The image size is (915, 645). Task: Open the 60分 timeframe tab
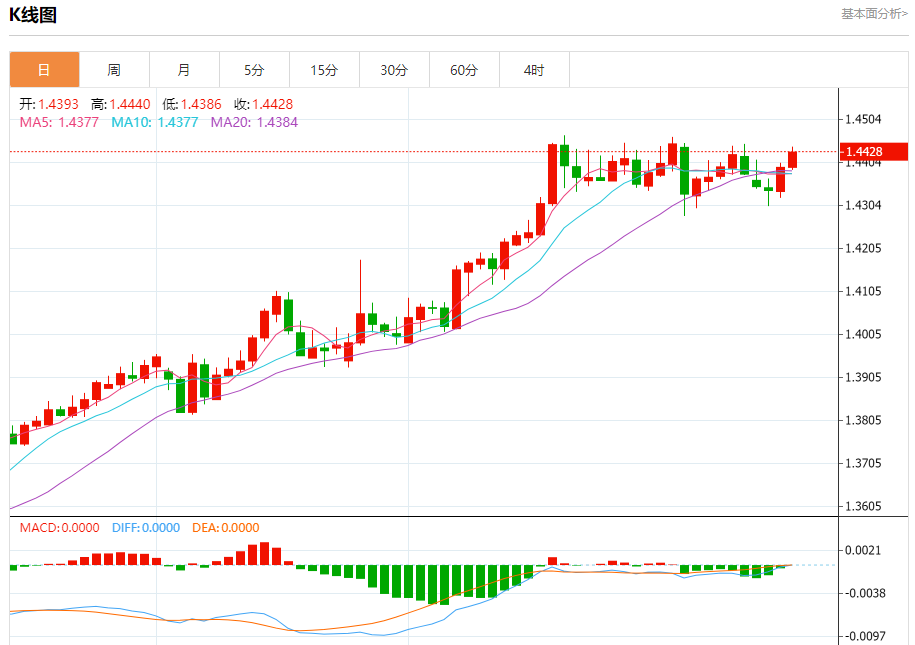(465, 70)
